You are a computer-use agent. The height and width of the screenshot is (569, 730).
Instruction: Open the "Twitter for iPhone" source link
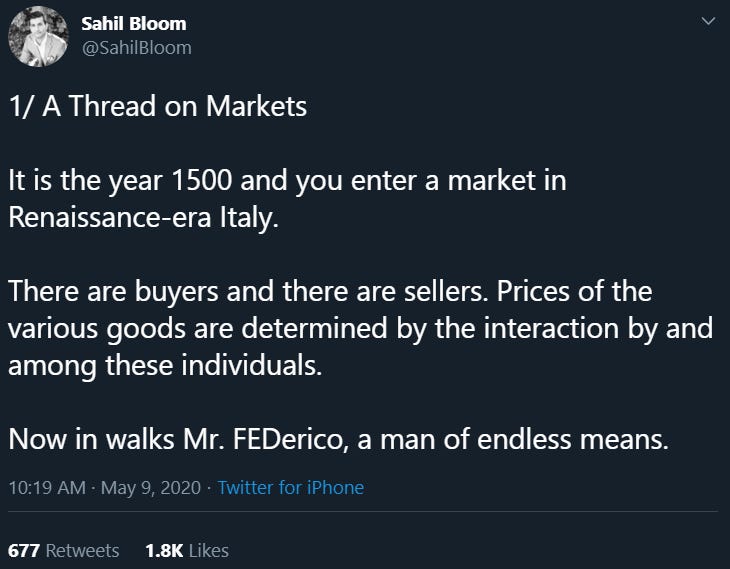(x=290, y=488)
